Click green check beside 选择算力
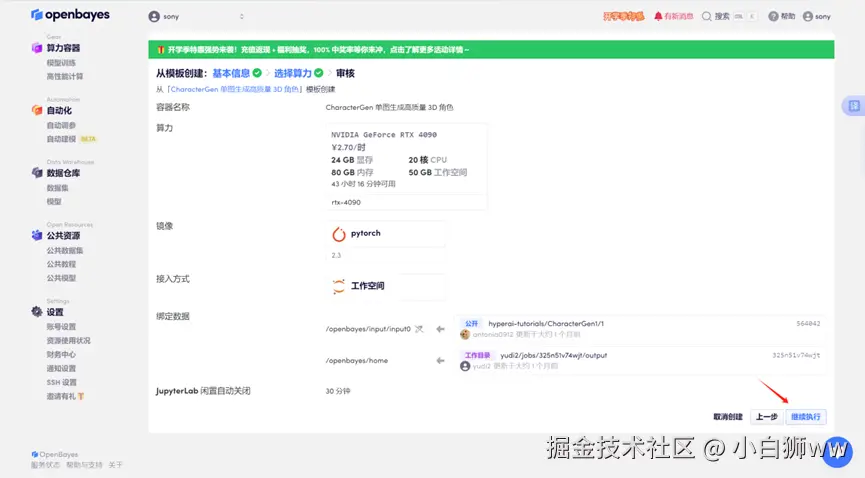Viewport: 865px width, 478px height. (319, 73)
